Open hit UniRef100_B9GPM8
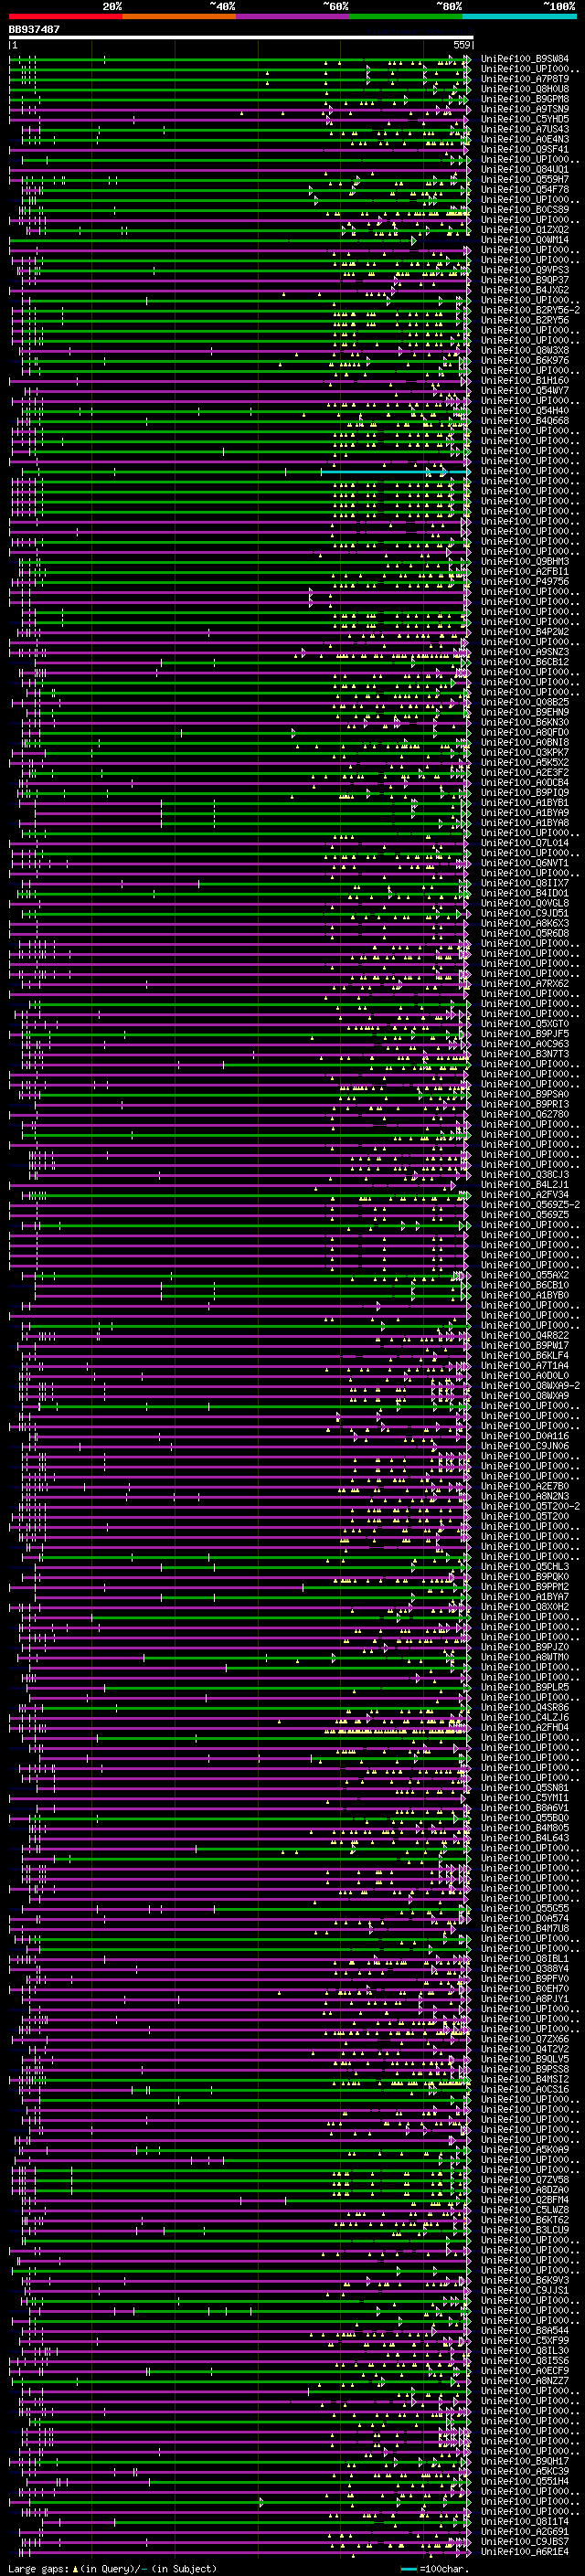 click(x=525, y=99)
